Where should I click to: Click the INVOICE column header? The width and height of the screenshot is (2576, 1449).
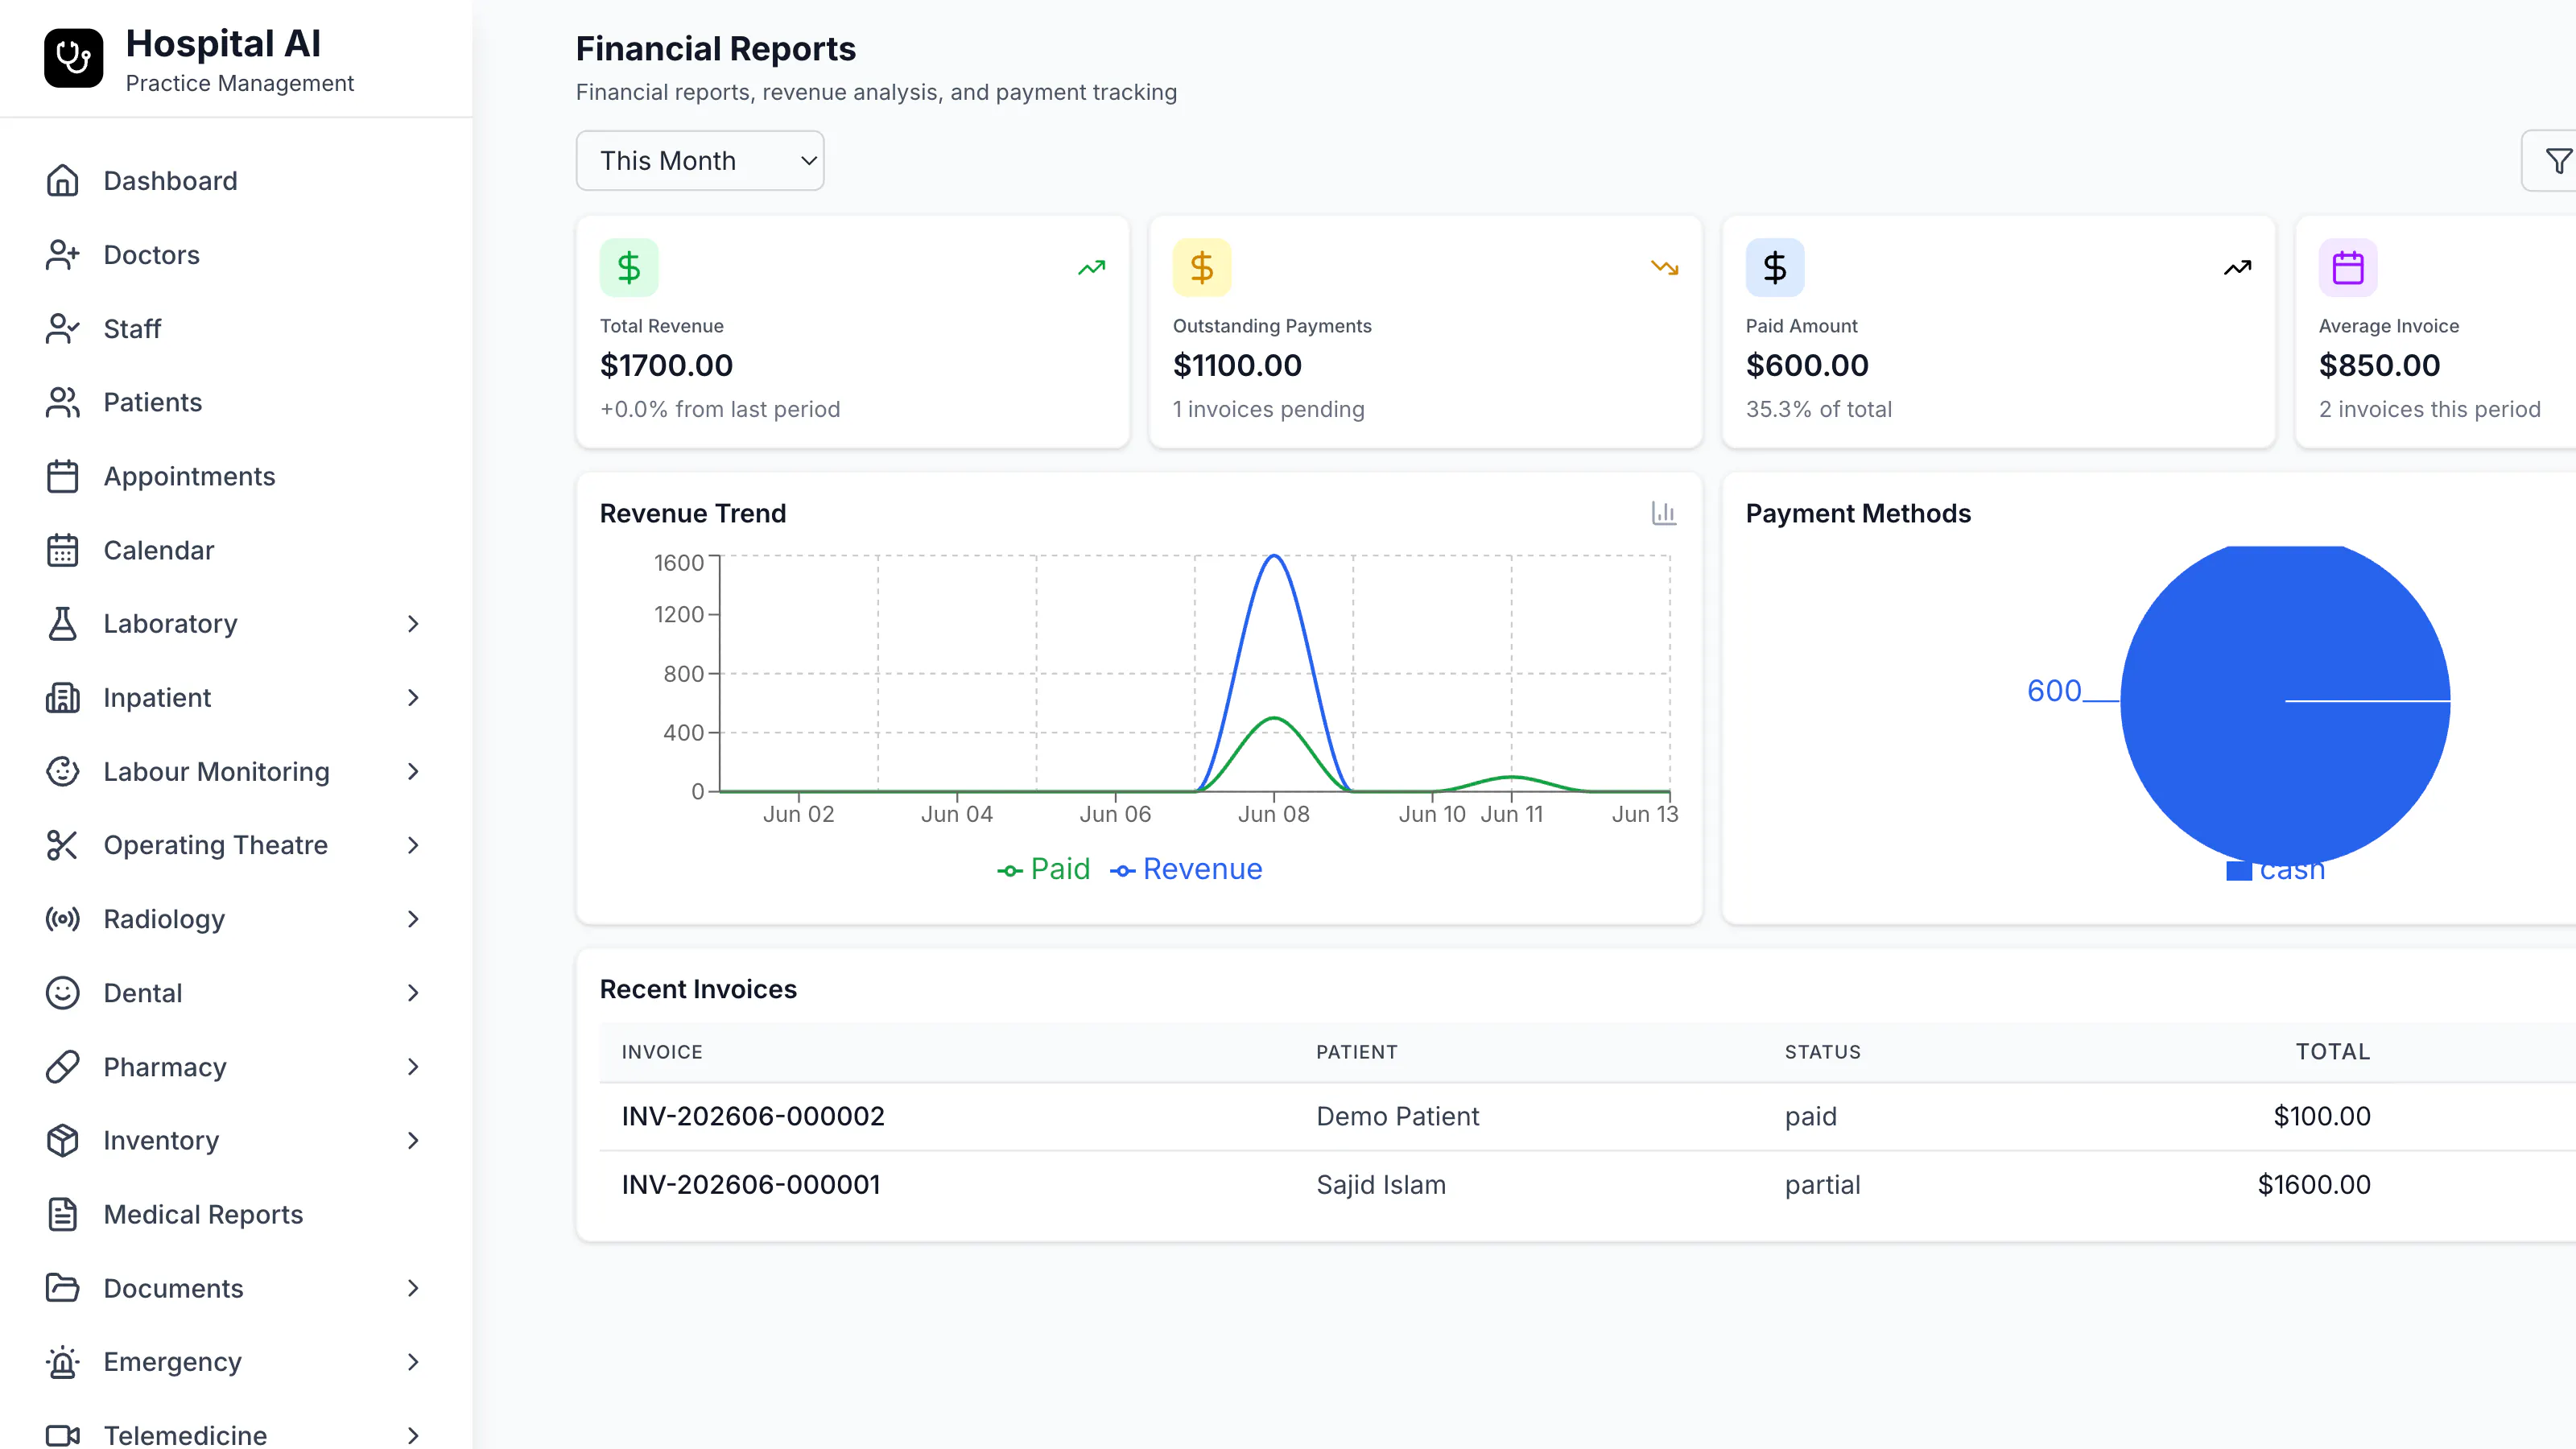click(x=662, y=1052)
